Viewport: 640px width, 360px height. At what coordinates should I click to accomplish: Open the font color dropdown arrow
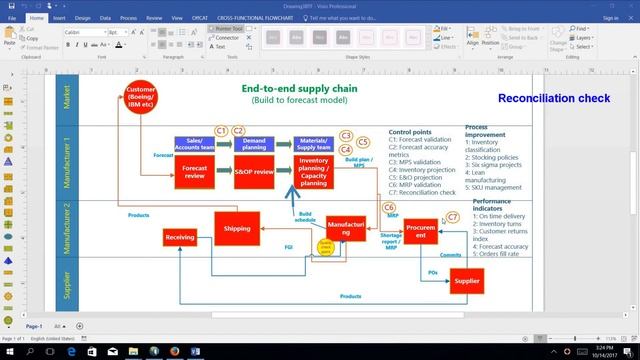tap(125, 44)
